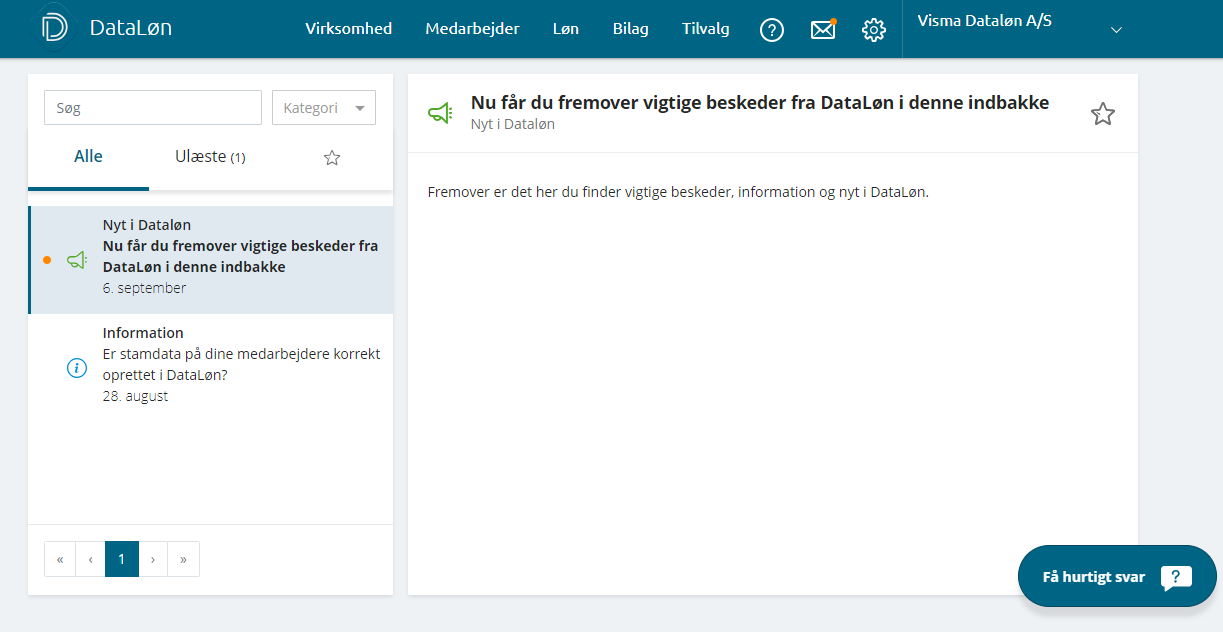This screenshot has width=1223, height=632.
Task: Focus the Søg search field
Action: click(153, 108)
